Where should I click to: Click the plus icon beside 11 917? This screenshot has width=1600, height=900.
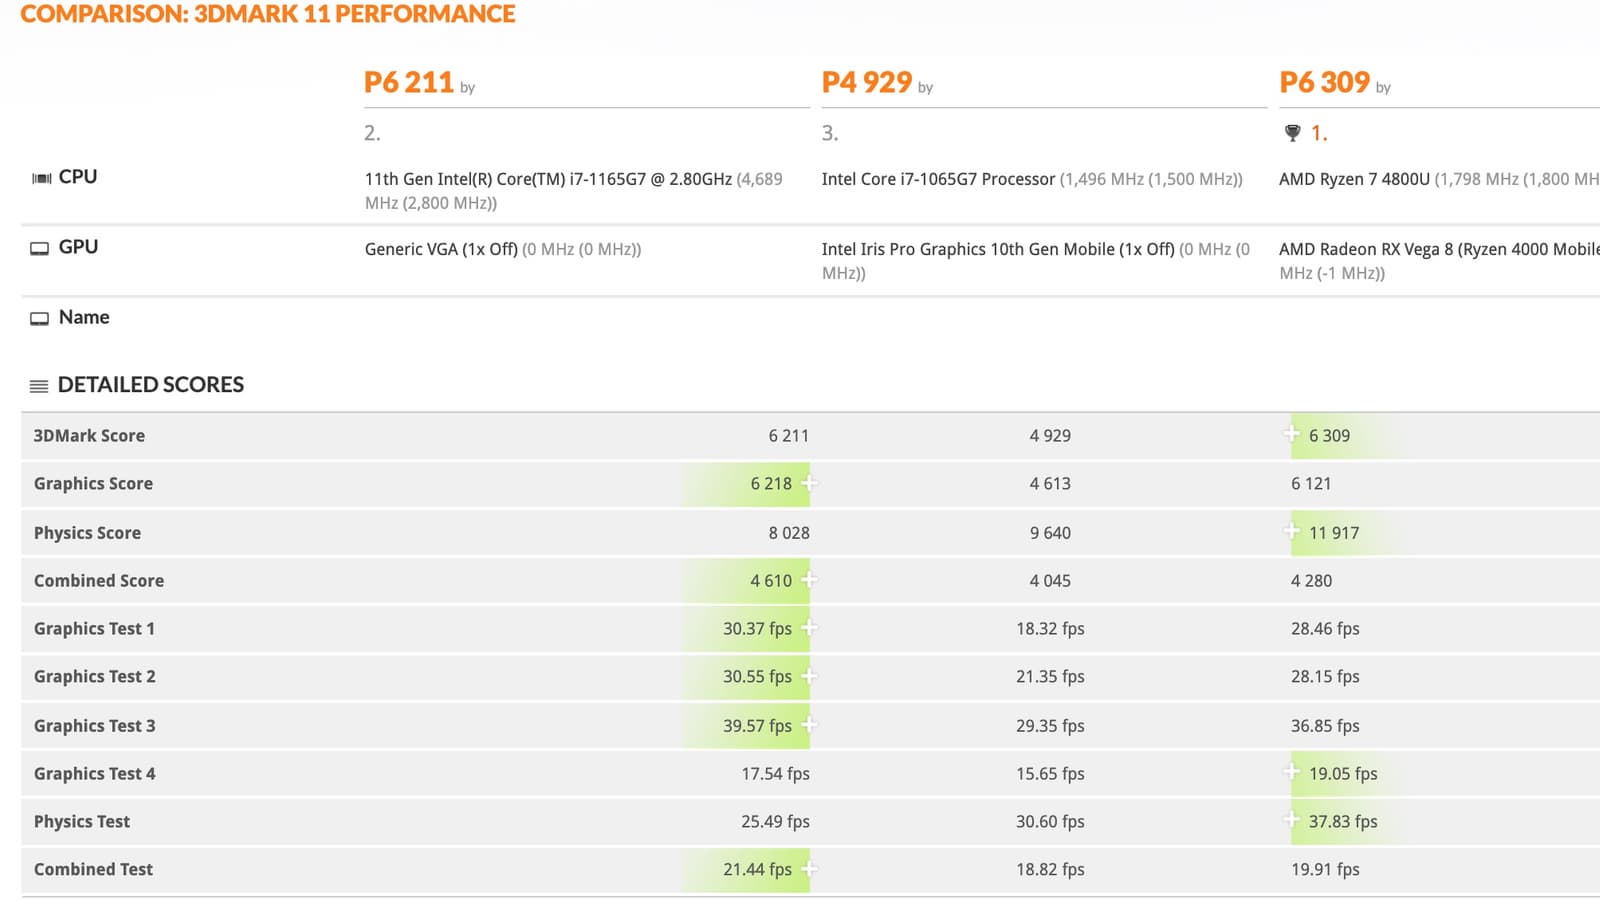coord(1292,531)
